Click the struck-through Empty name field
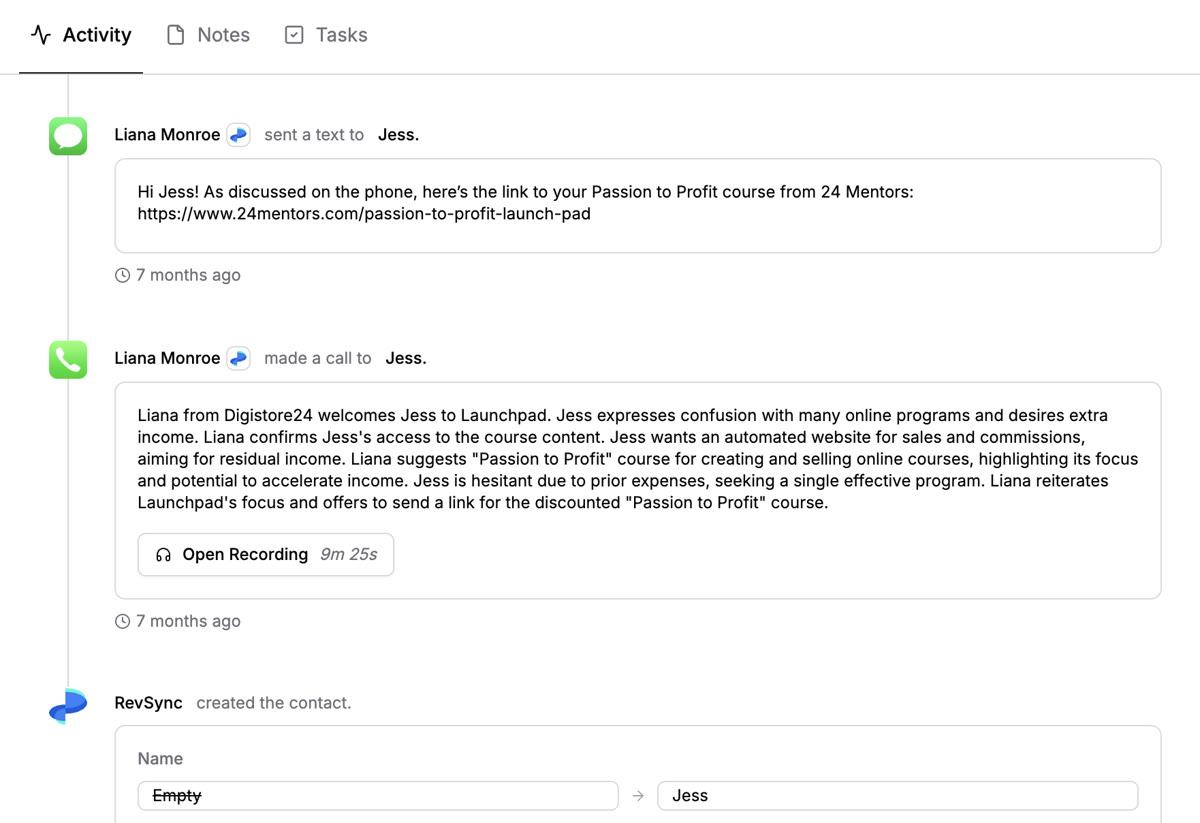 (x=377, y=795)
